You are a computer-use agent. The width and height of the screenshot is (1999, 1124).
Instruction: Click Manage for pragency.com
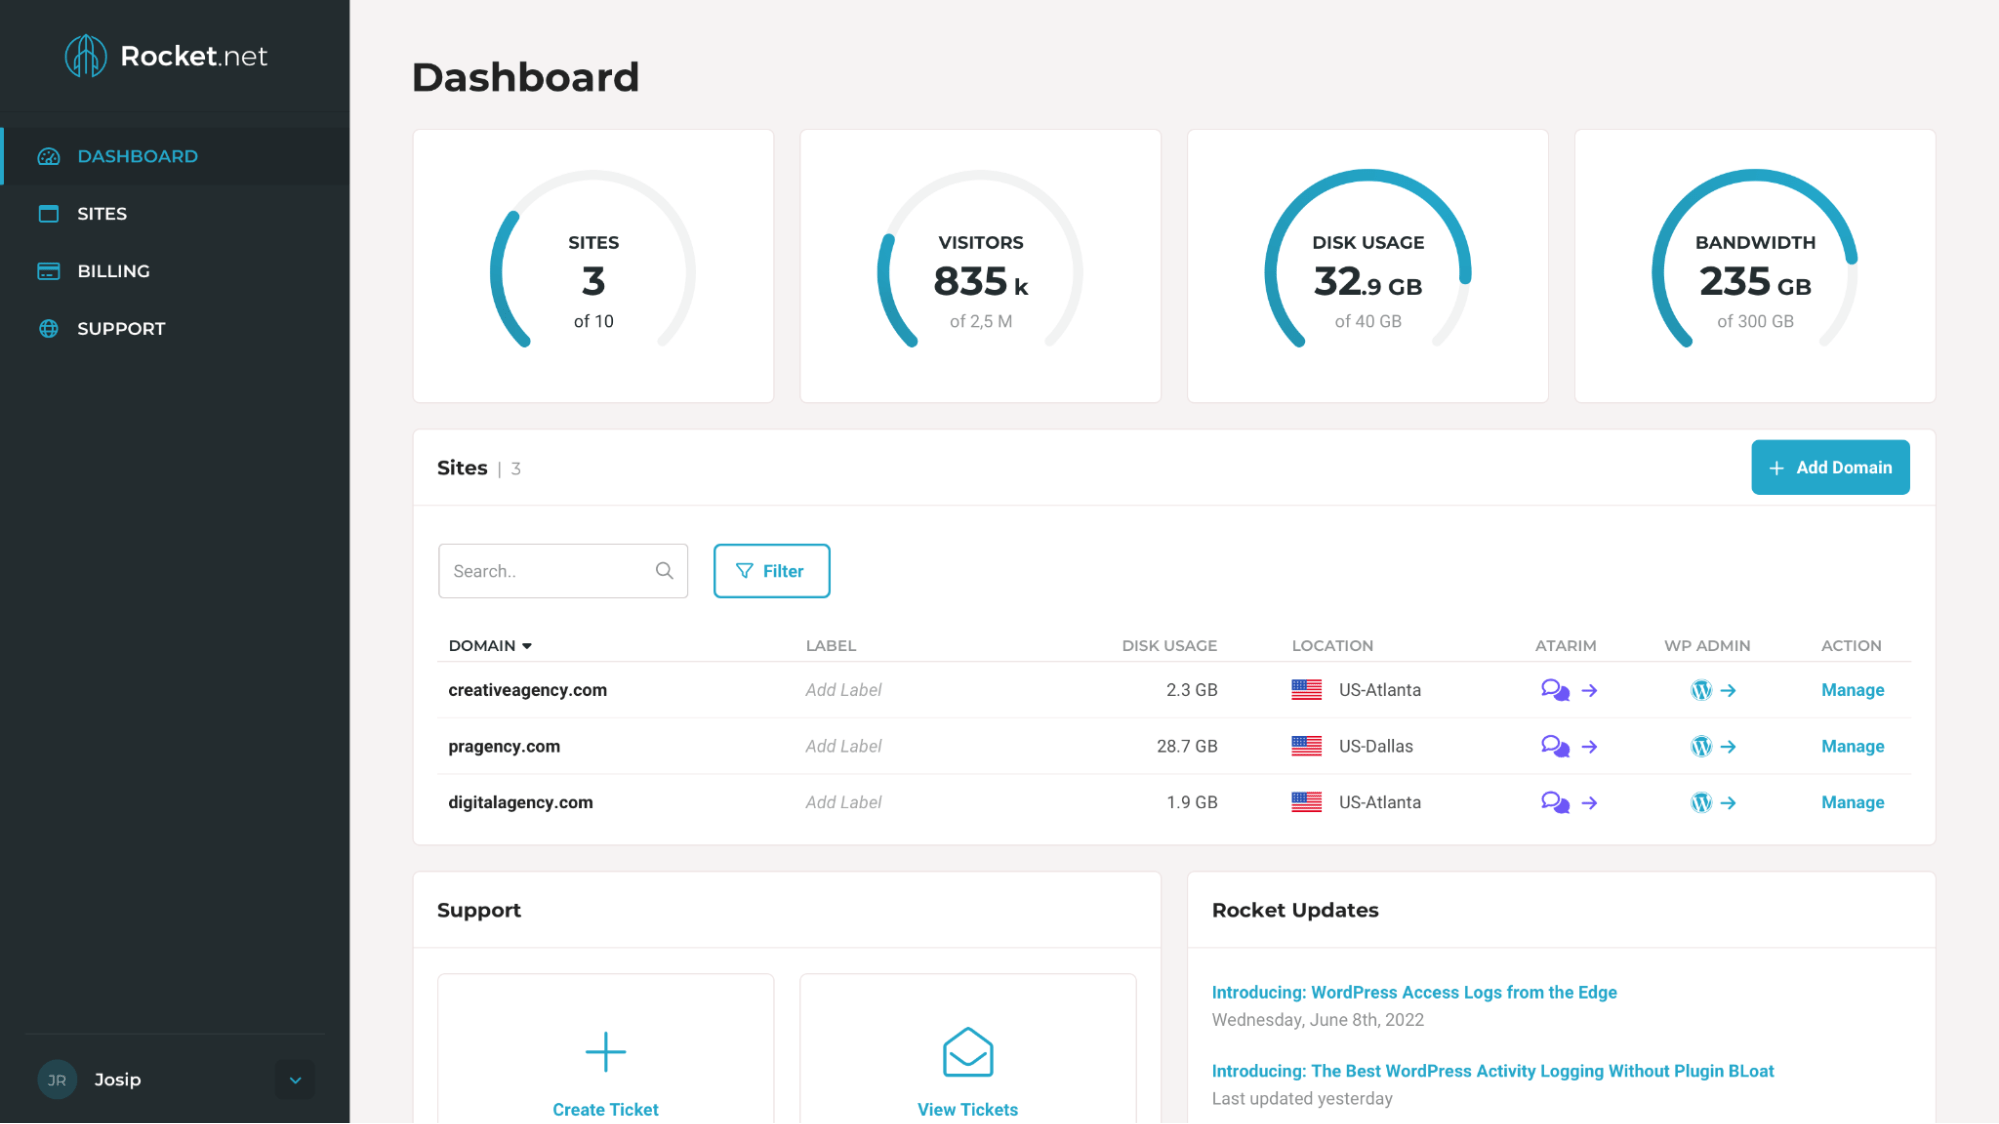(1852, 746)
